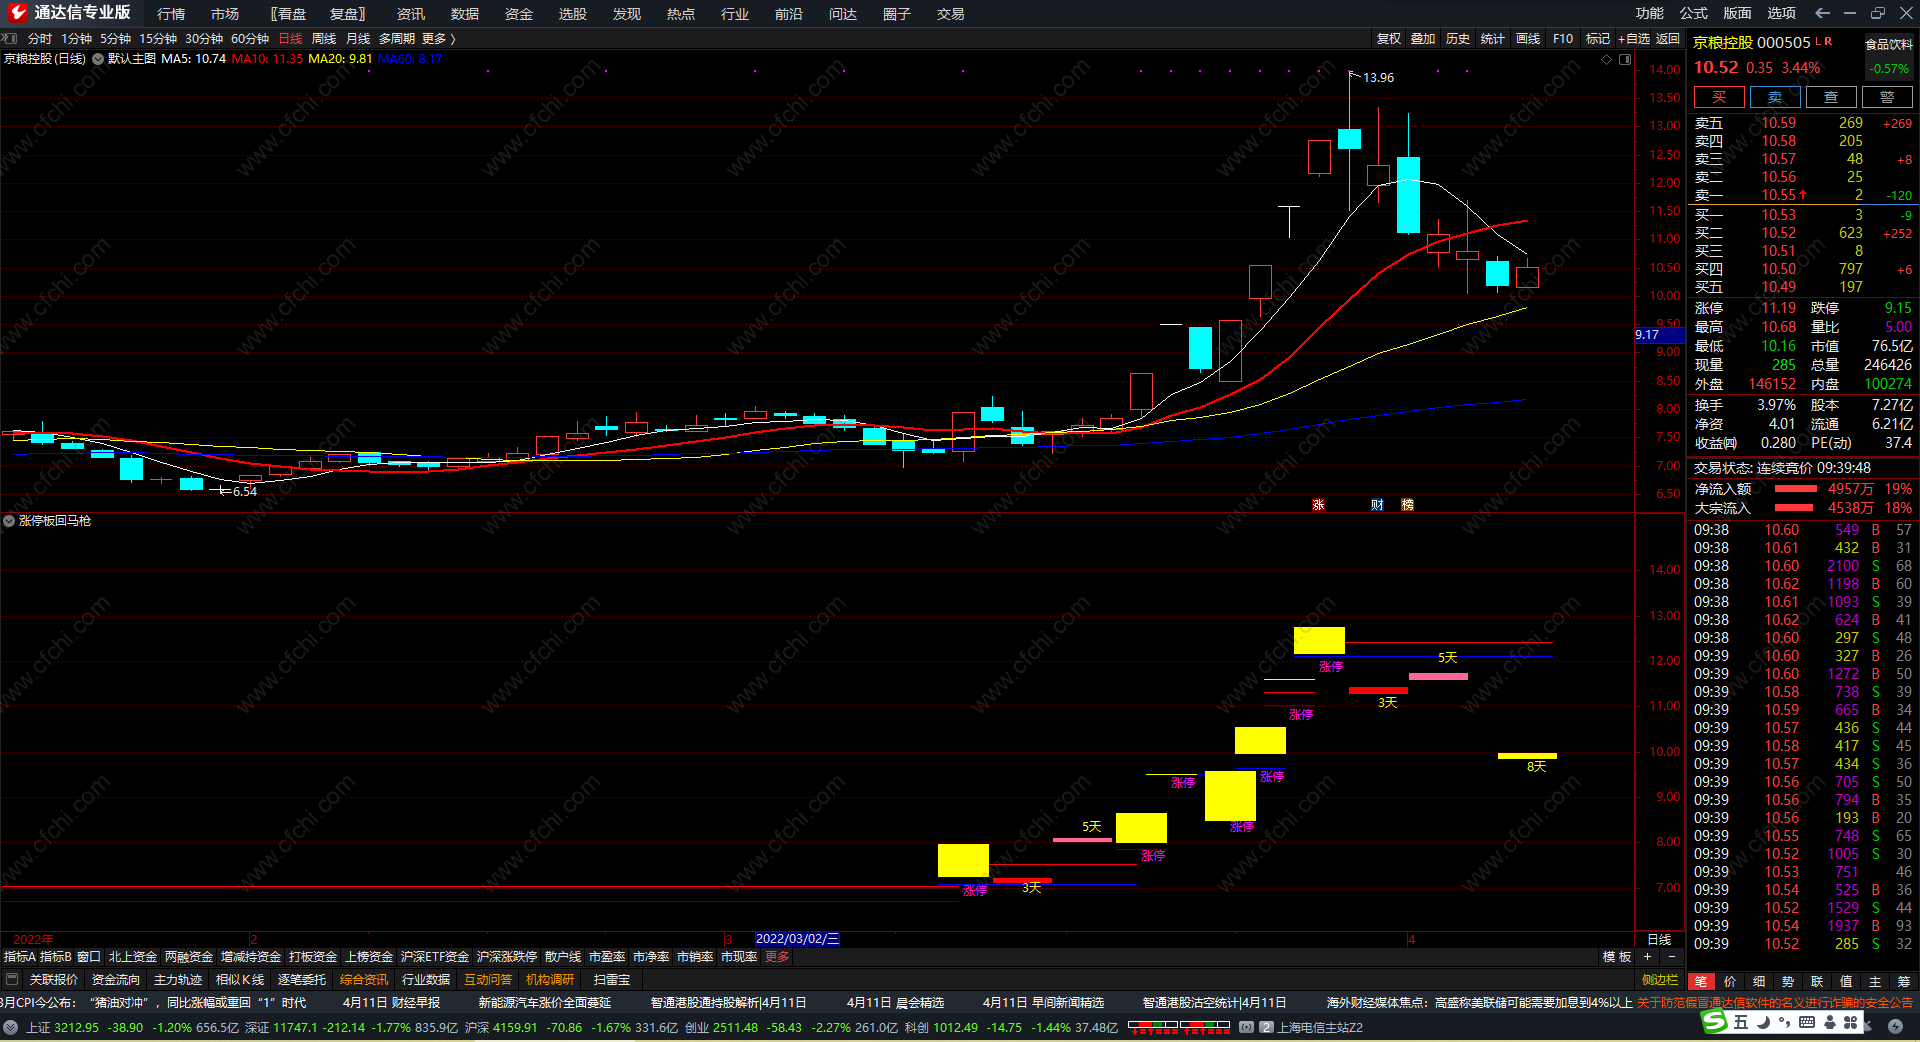
Task: Click the lightning bolt icon at bottom right
Action: (x=1895, y=1026)
